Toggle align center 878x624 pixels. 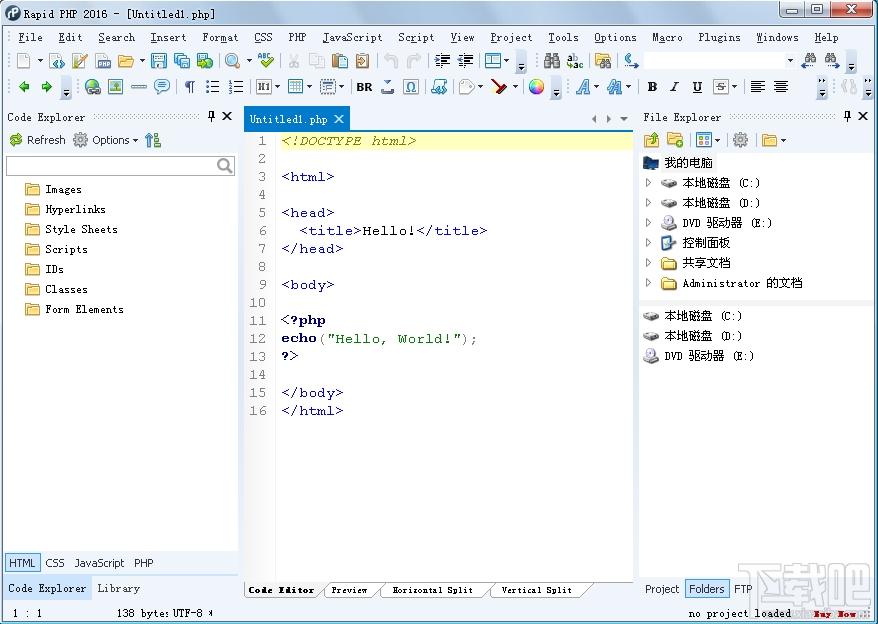(781, 87)
